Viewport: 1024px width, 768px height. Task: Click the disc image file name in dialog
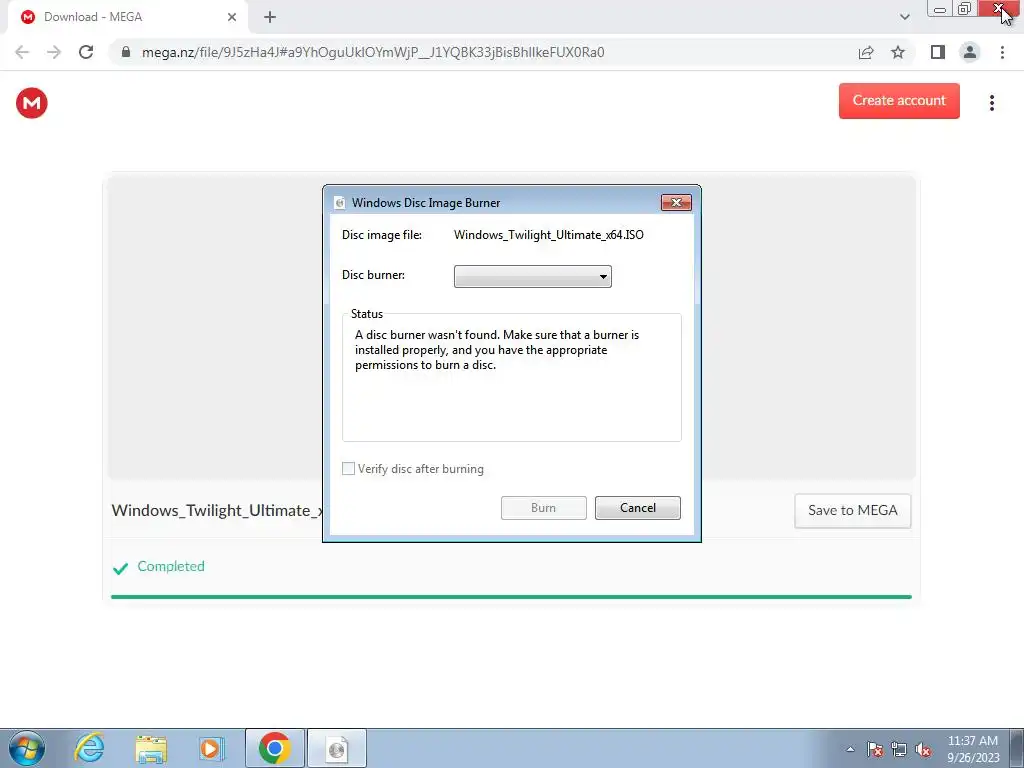549,235
